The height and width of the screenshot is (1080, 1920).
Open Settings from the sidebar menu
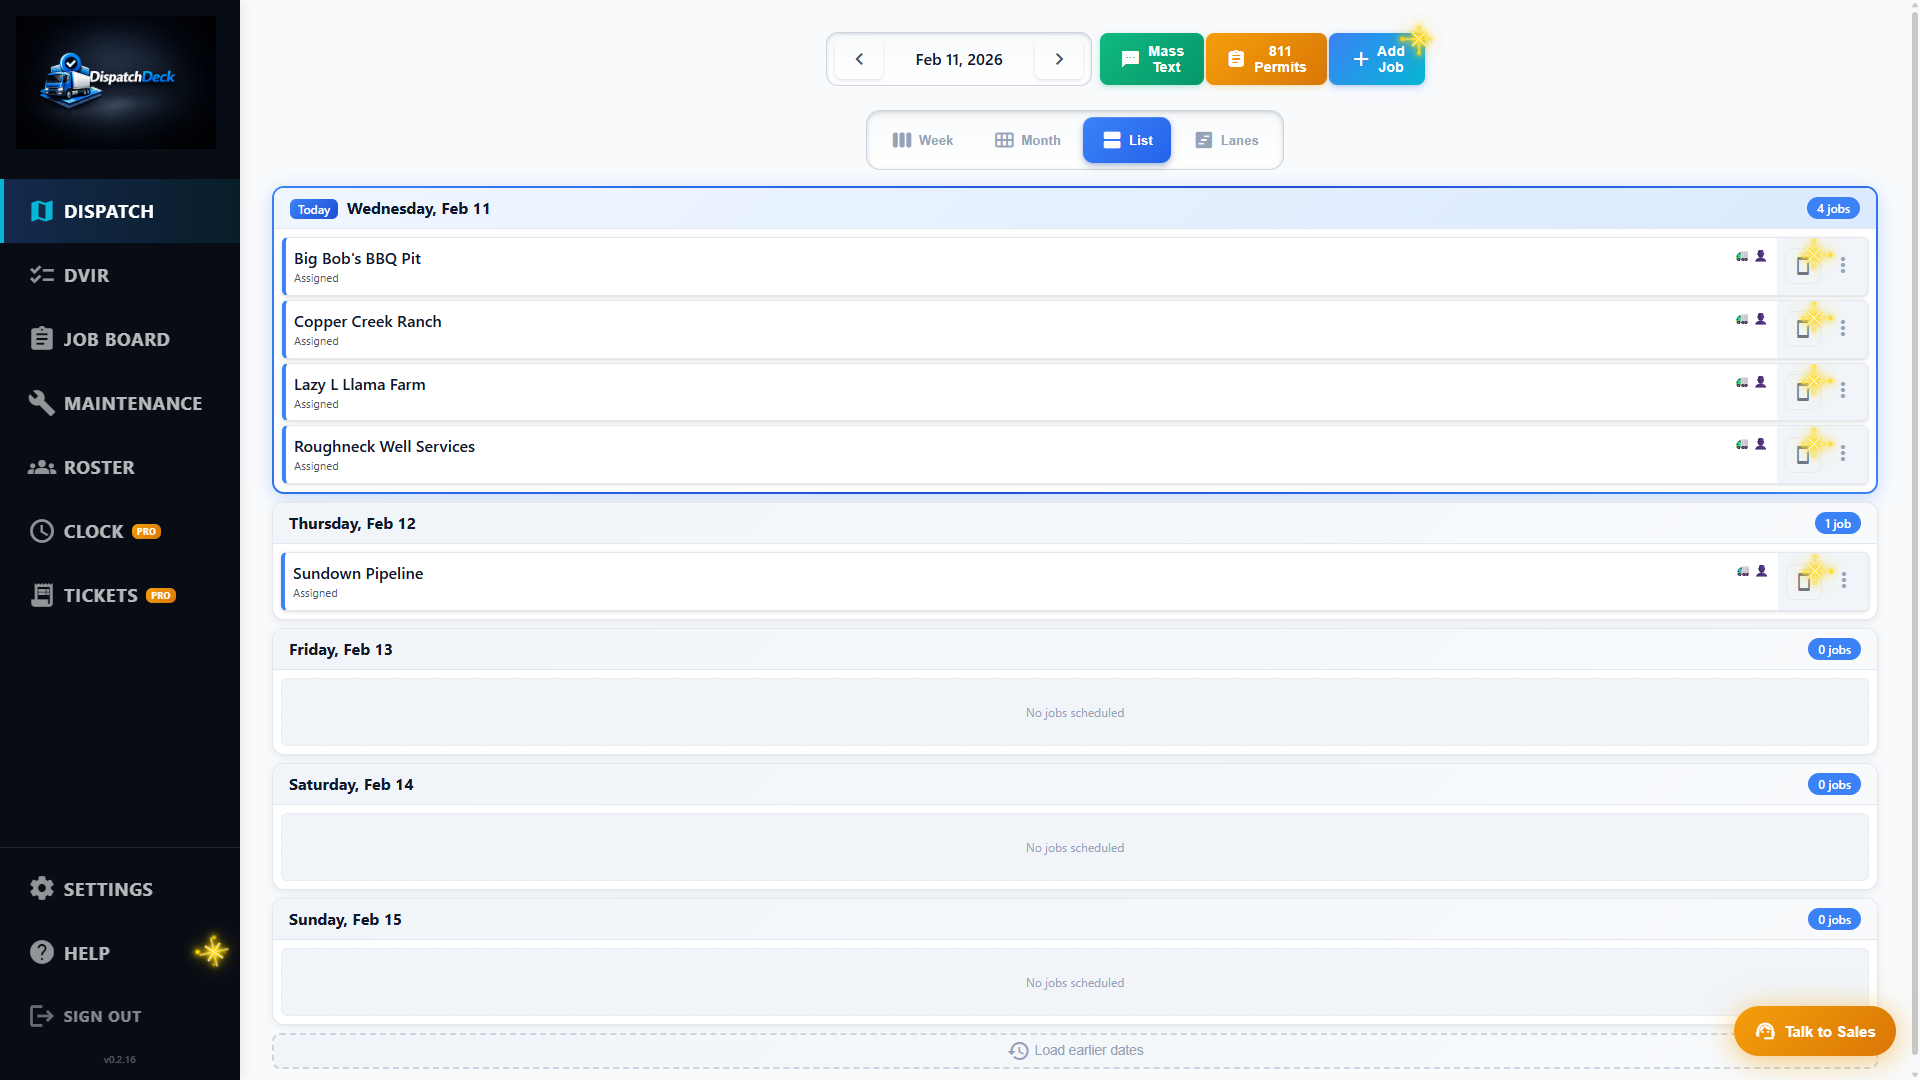[91, 888]
